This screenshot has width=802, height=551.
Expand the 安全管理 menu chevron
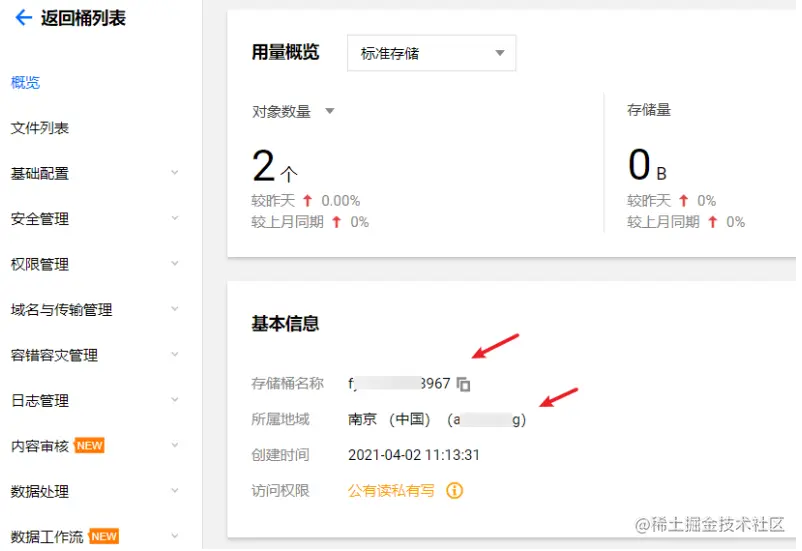[175, 218]
